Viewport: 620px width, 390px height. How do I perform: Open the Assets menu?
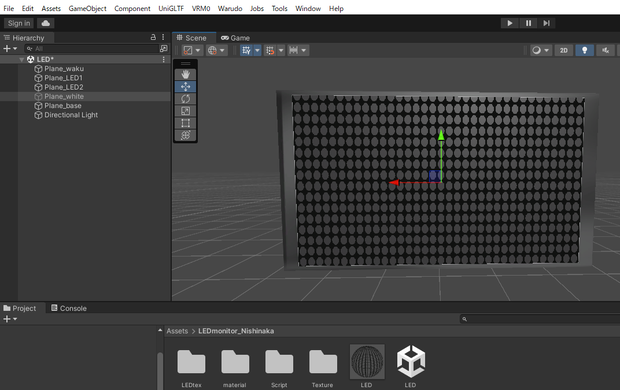coord(51,8)
